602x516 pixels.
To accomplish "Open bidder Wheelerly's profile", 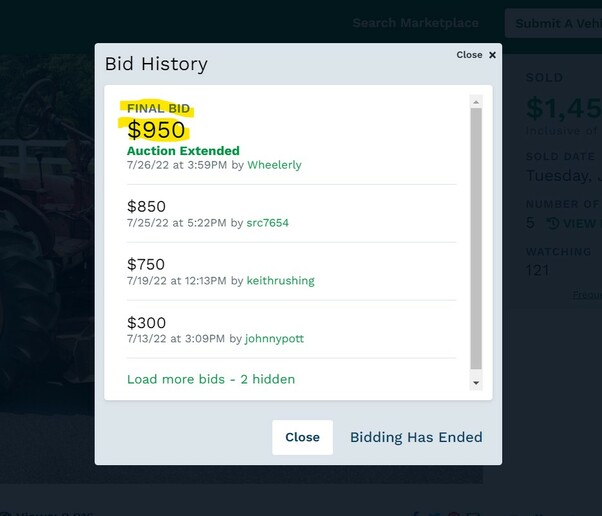I will coord(274,165).
